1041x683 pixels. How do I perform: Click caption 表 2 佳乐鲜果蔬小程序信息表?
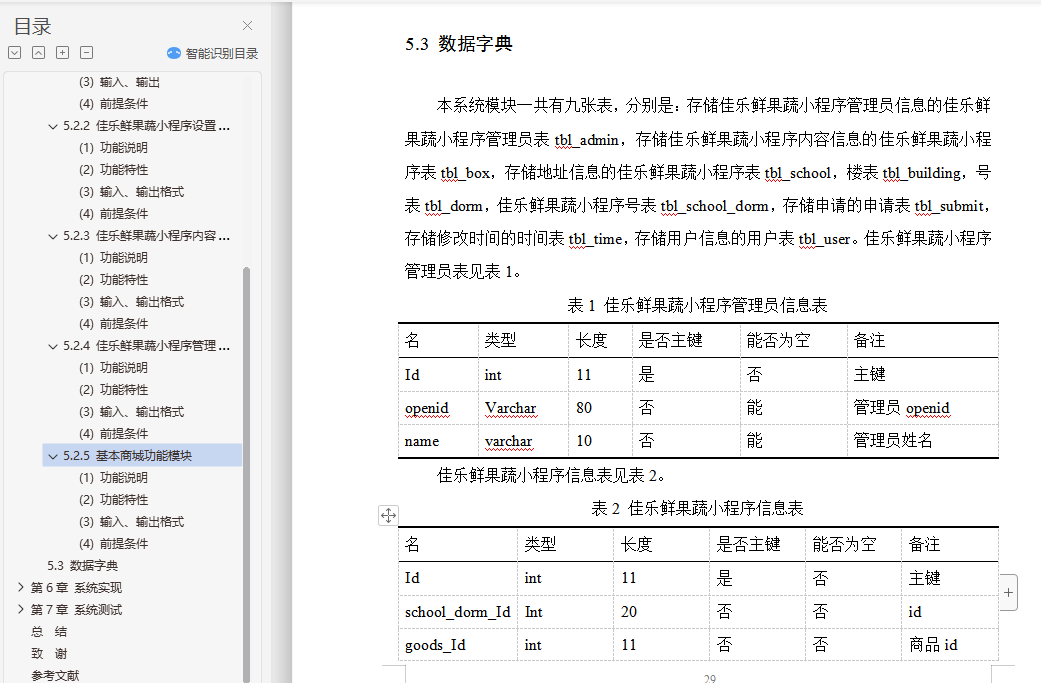[x=697, y=508]
